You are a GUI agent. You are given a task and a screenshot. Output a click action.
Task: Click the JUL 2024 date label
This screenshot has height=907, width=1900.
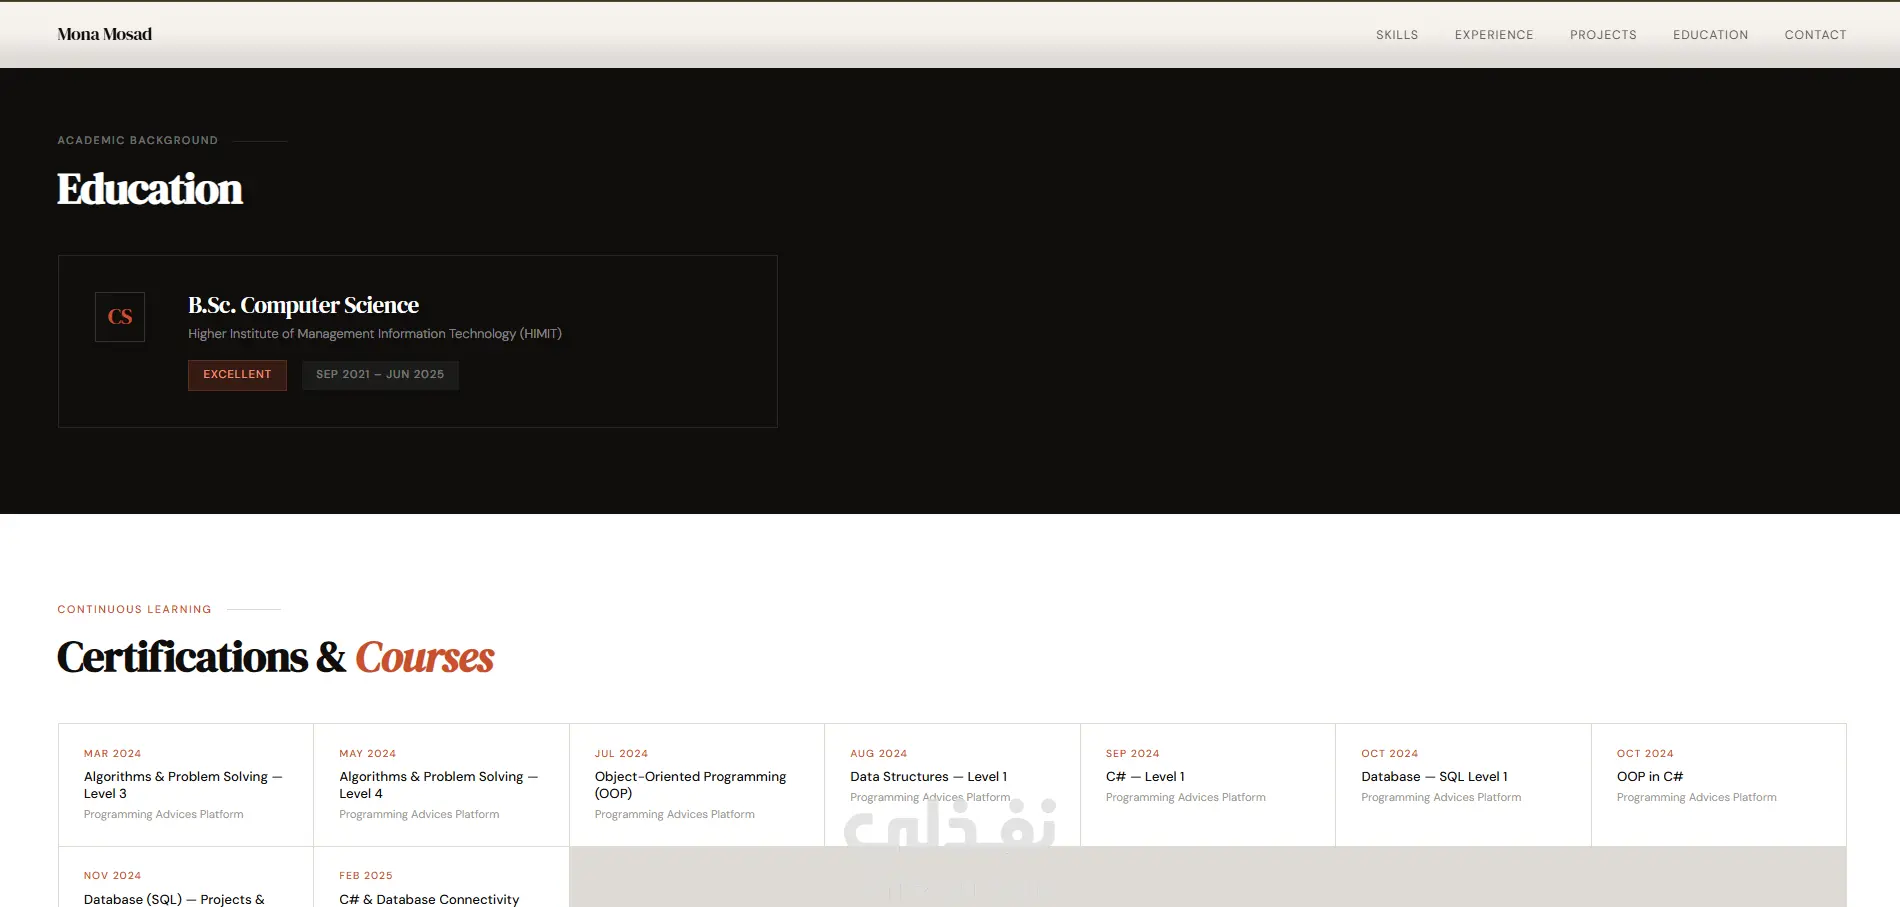[x=622, y=754]
